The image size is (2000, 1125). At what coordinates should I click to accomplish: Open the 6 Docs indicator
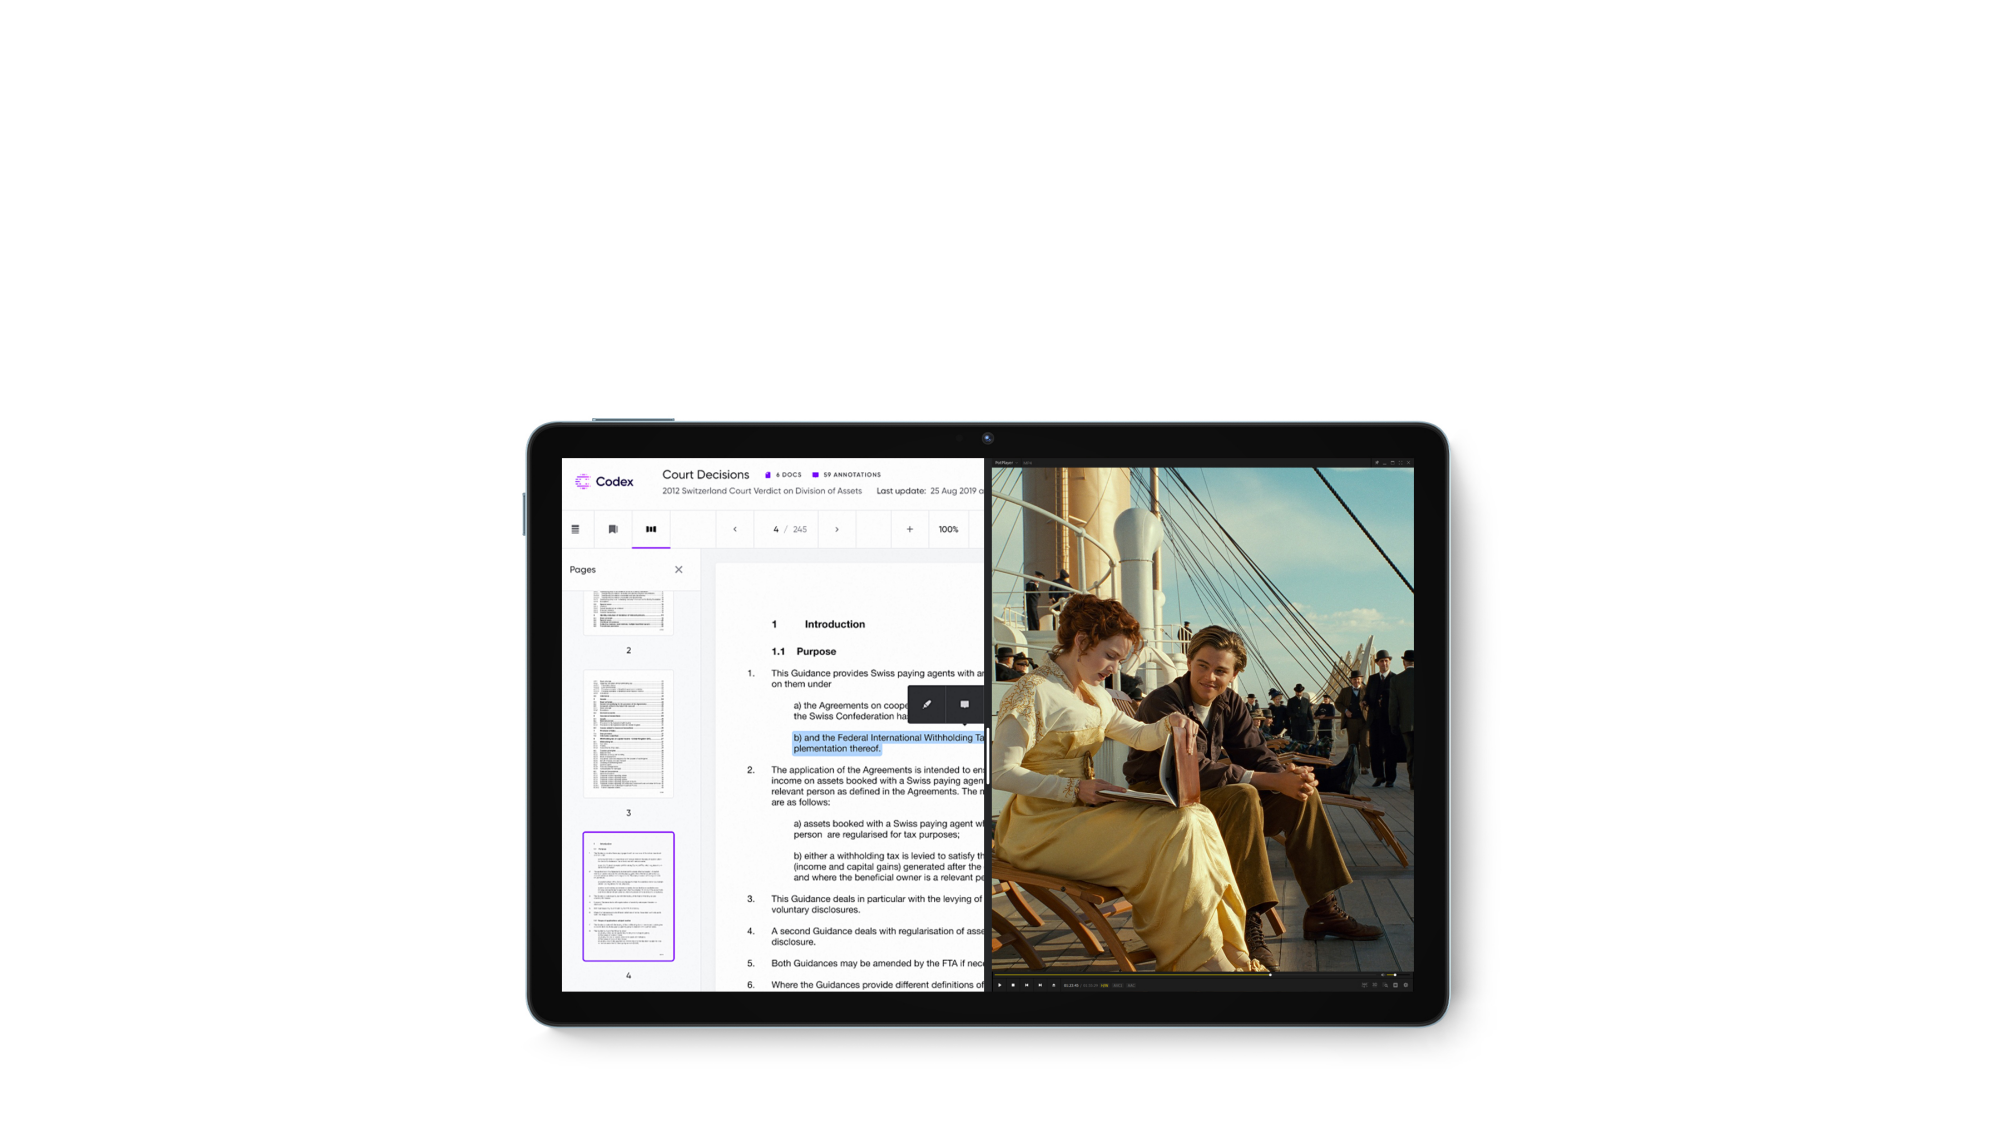click(783, 475)
